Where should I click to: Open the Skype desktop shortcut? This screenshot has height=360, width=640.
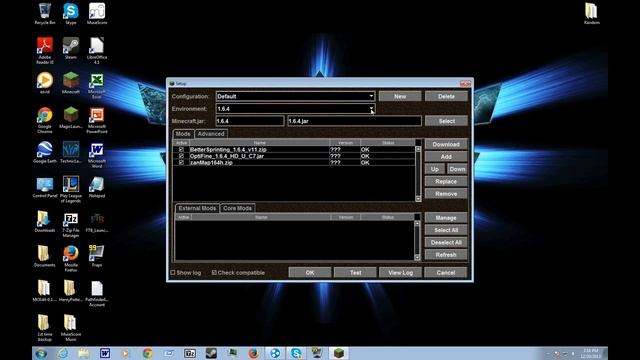point(71,13)
